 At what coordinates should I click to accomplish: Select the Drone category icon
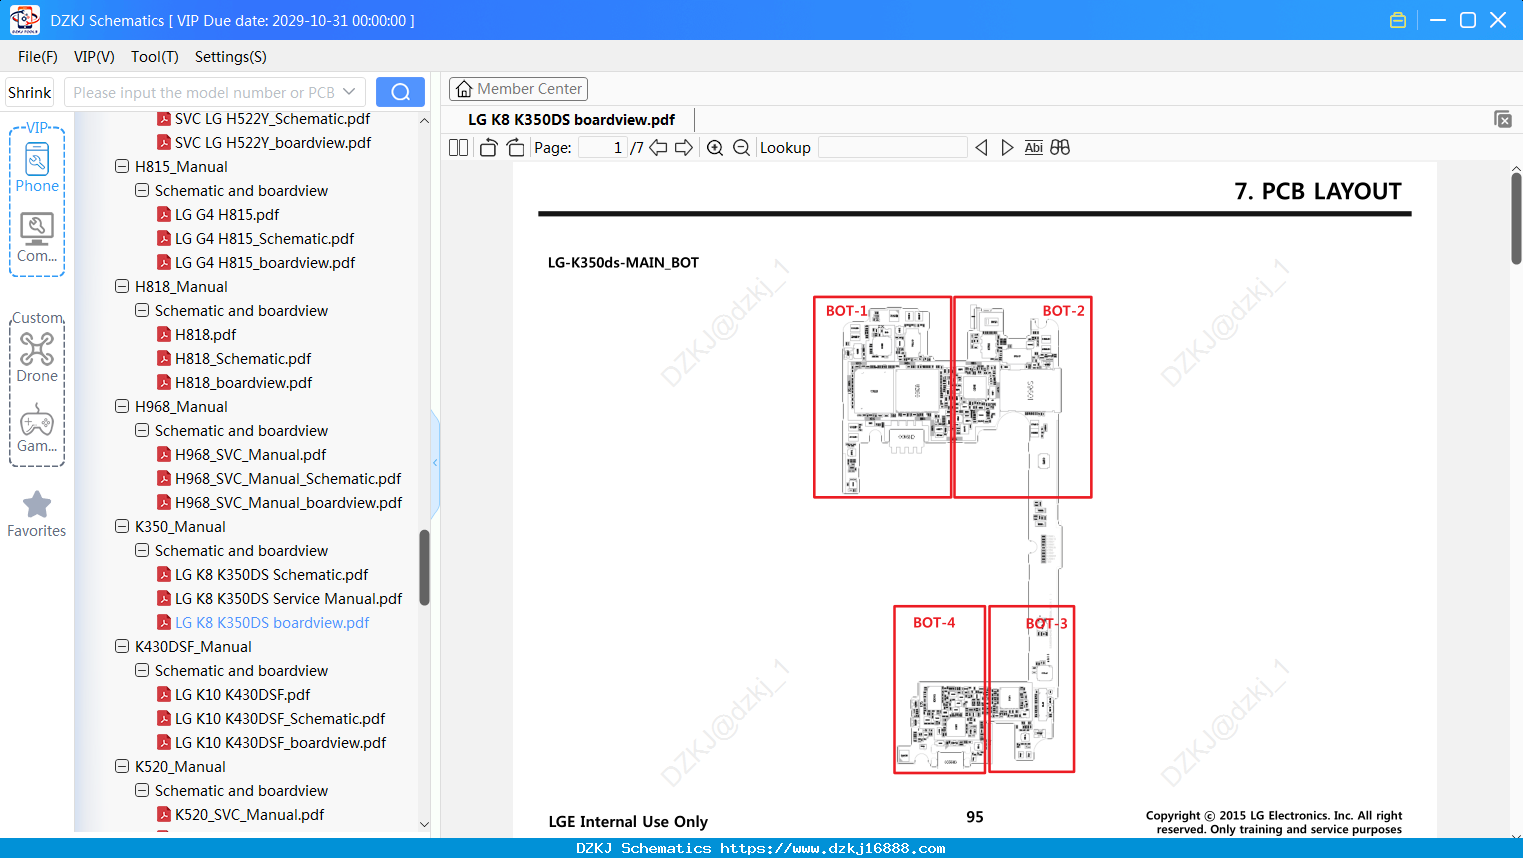[x=37, y=357]
